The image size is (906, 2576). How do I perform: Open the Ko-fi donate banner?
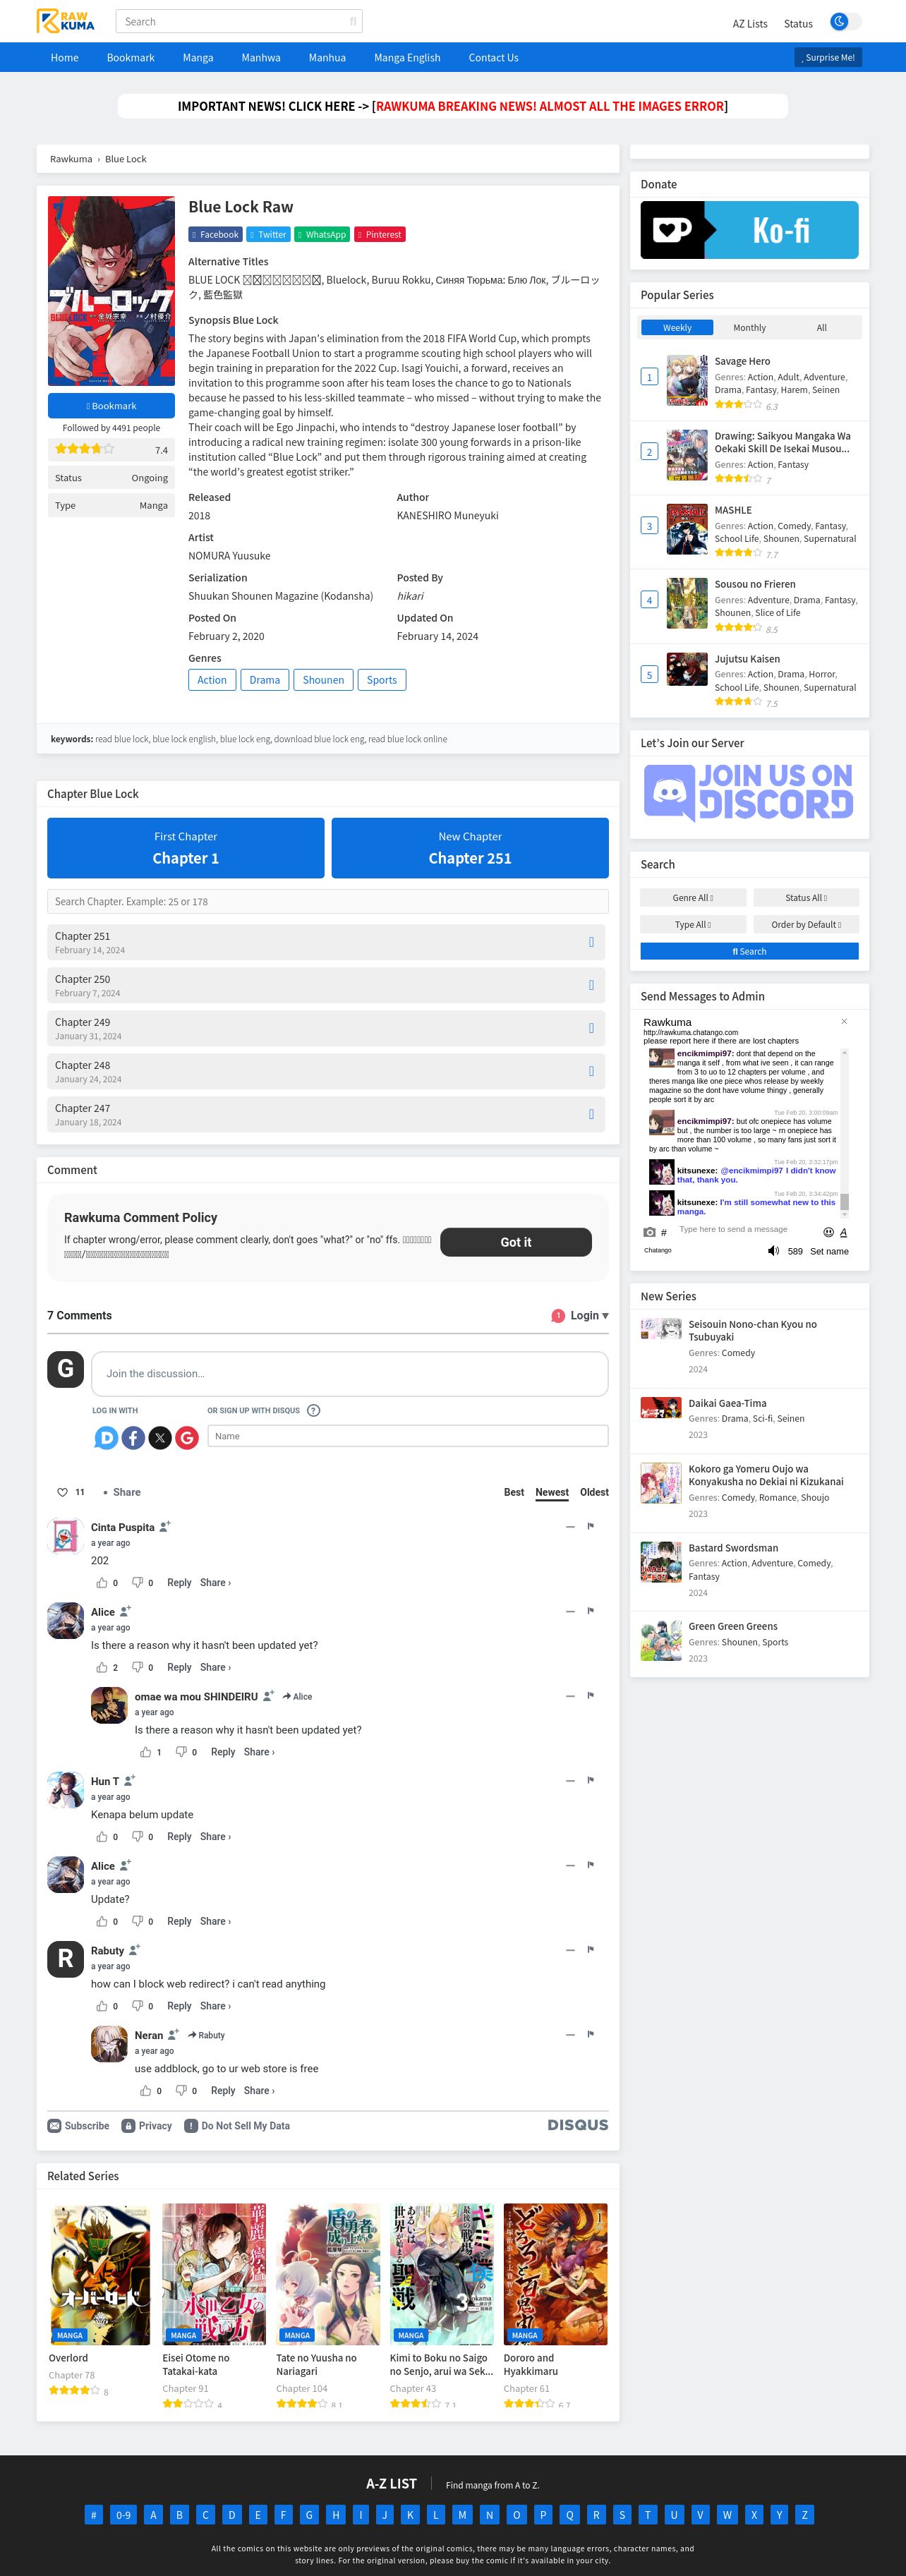pos(749,230)
